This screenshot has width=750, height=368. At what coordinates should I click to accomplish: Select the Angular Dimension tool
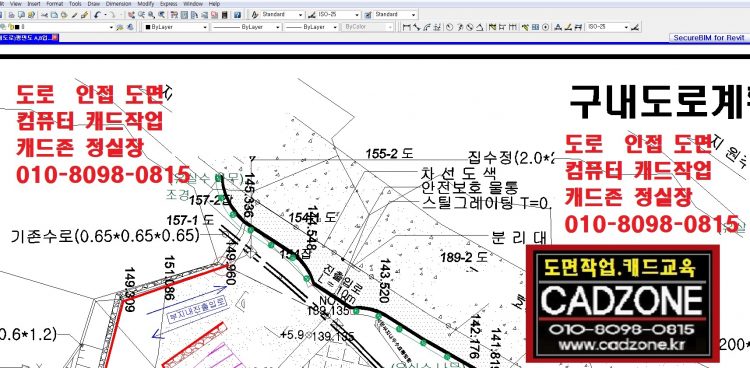pyautogui.click(x=480, y=27)
